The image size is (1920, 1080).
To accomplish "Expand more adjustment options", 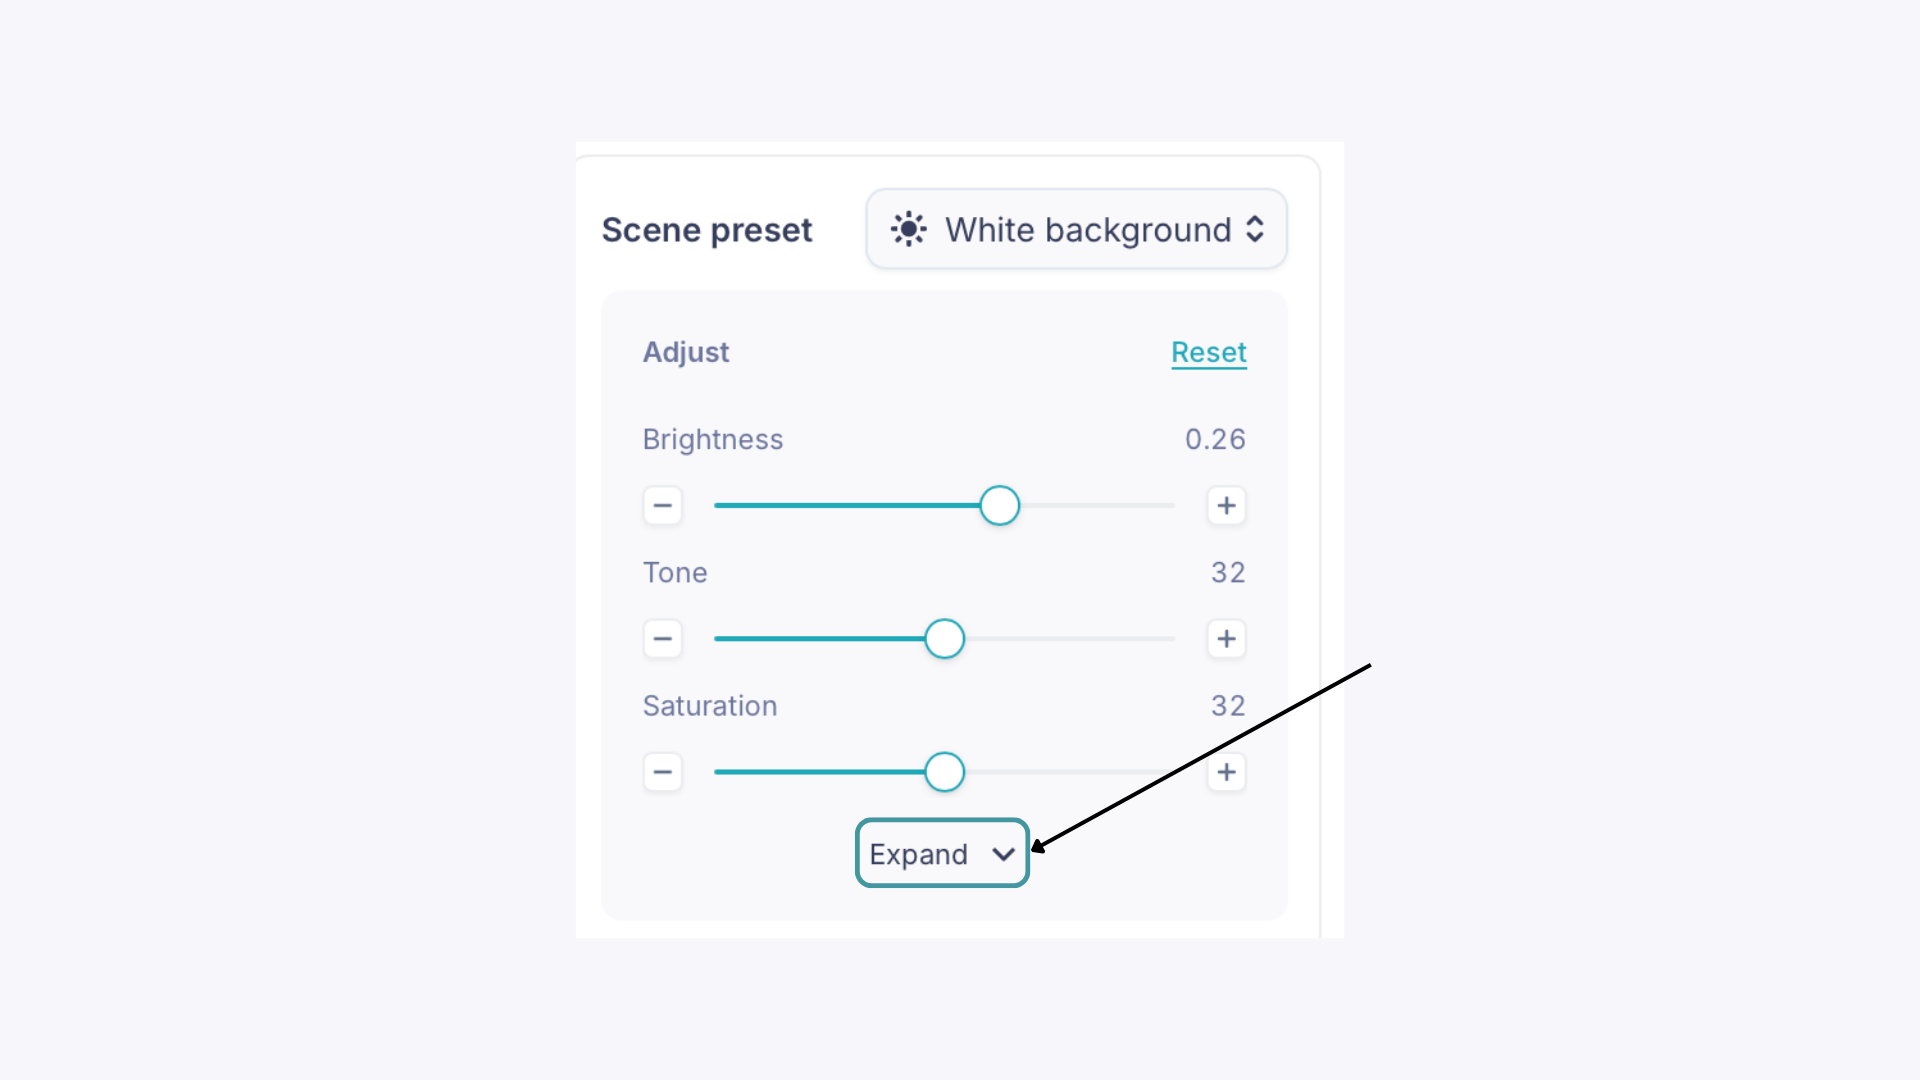I will (942, 853).
